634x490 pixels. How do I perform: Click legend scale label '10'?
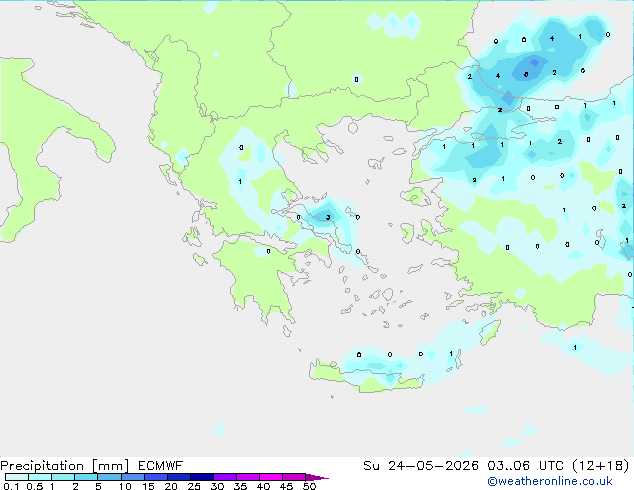[125, 486]
